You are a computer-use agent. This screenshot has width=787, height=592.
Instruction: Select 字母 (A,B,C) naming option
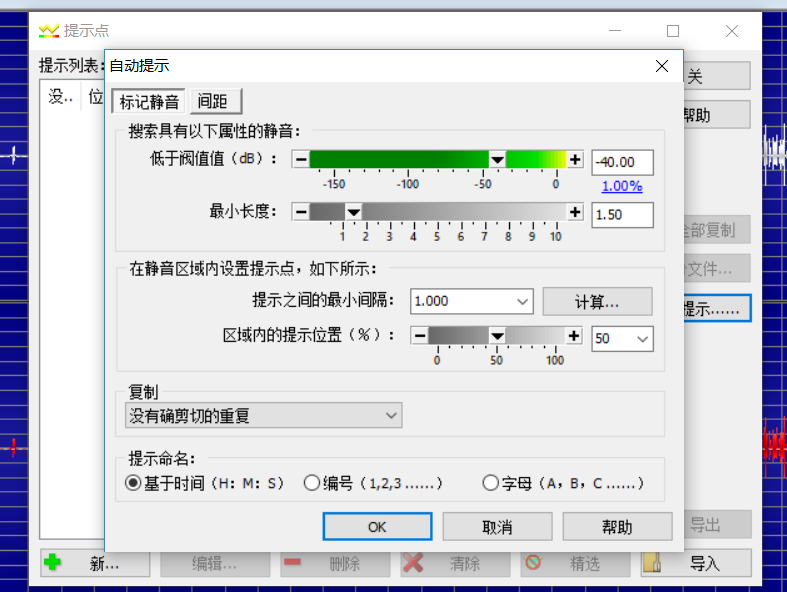click(563, 483)
